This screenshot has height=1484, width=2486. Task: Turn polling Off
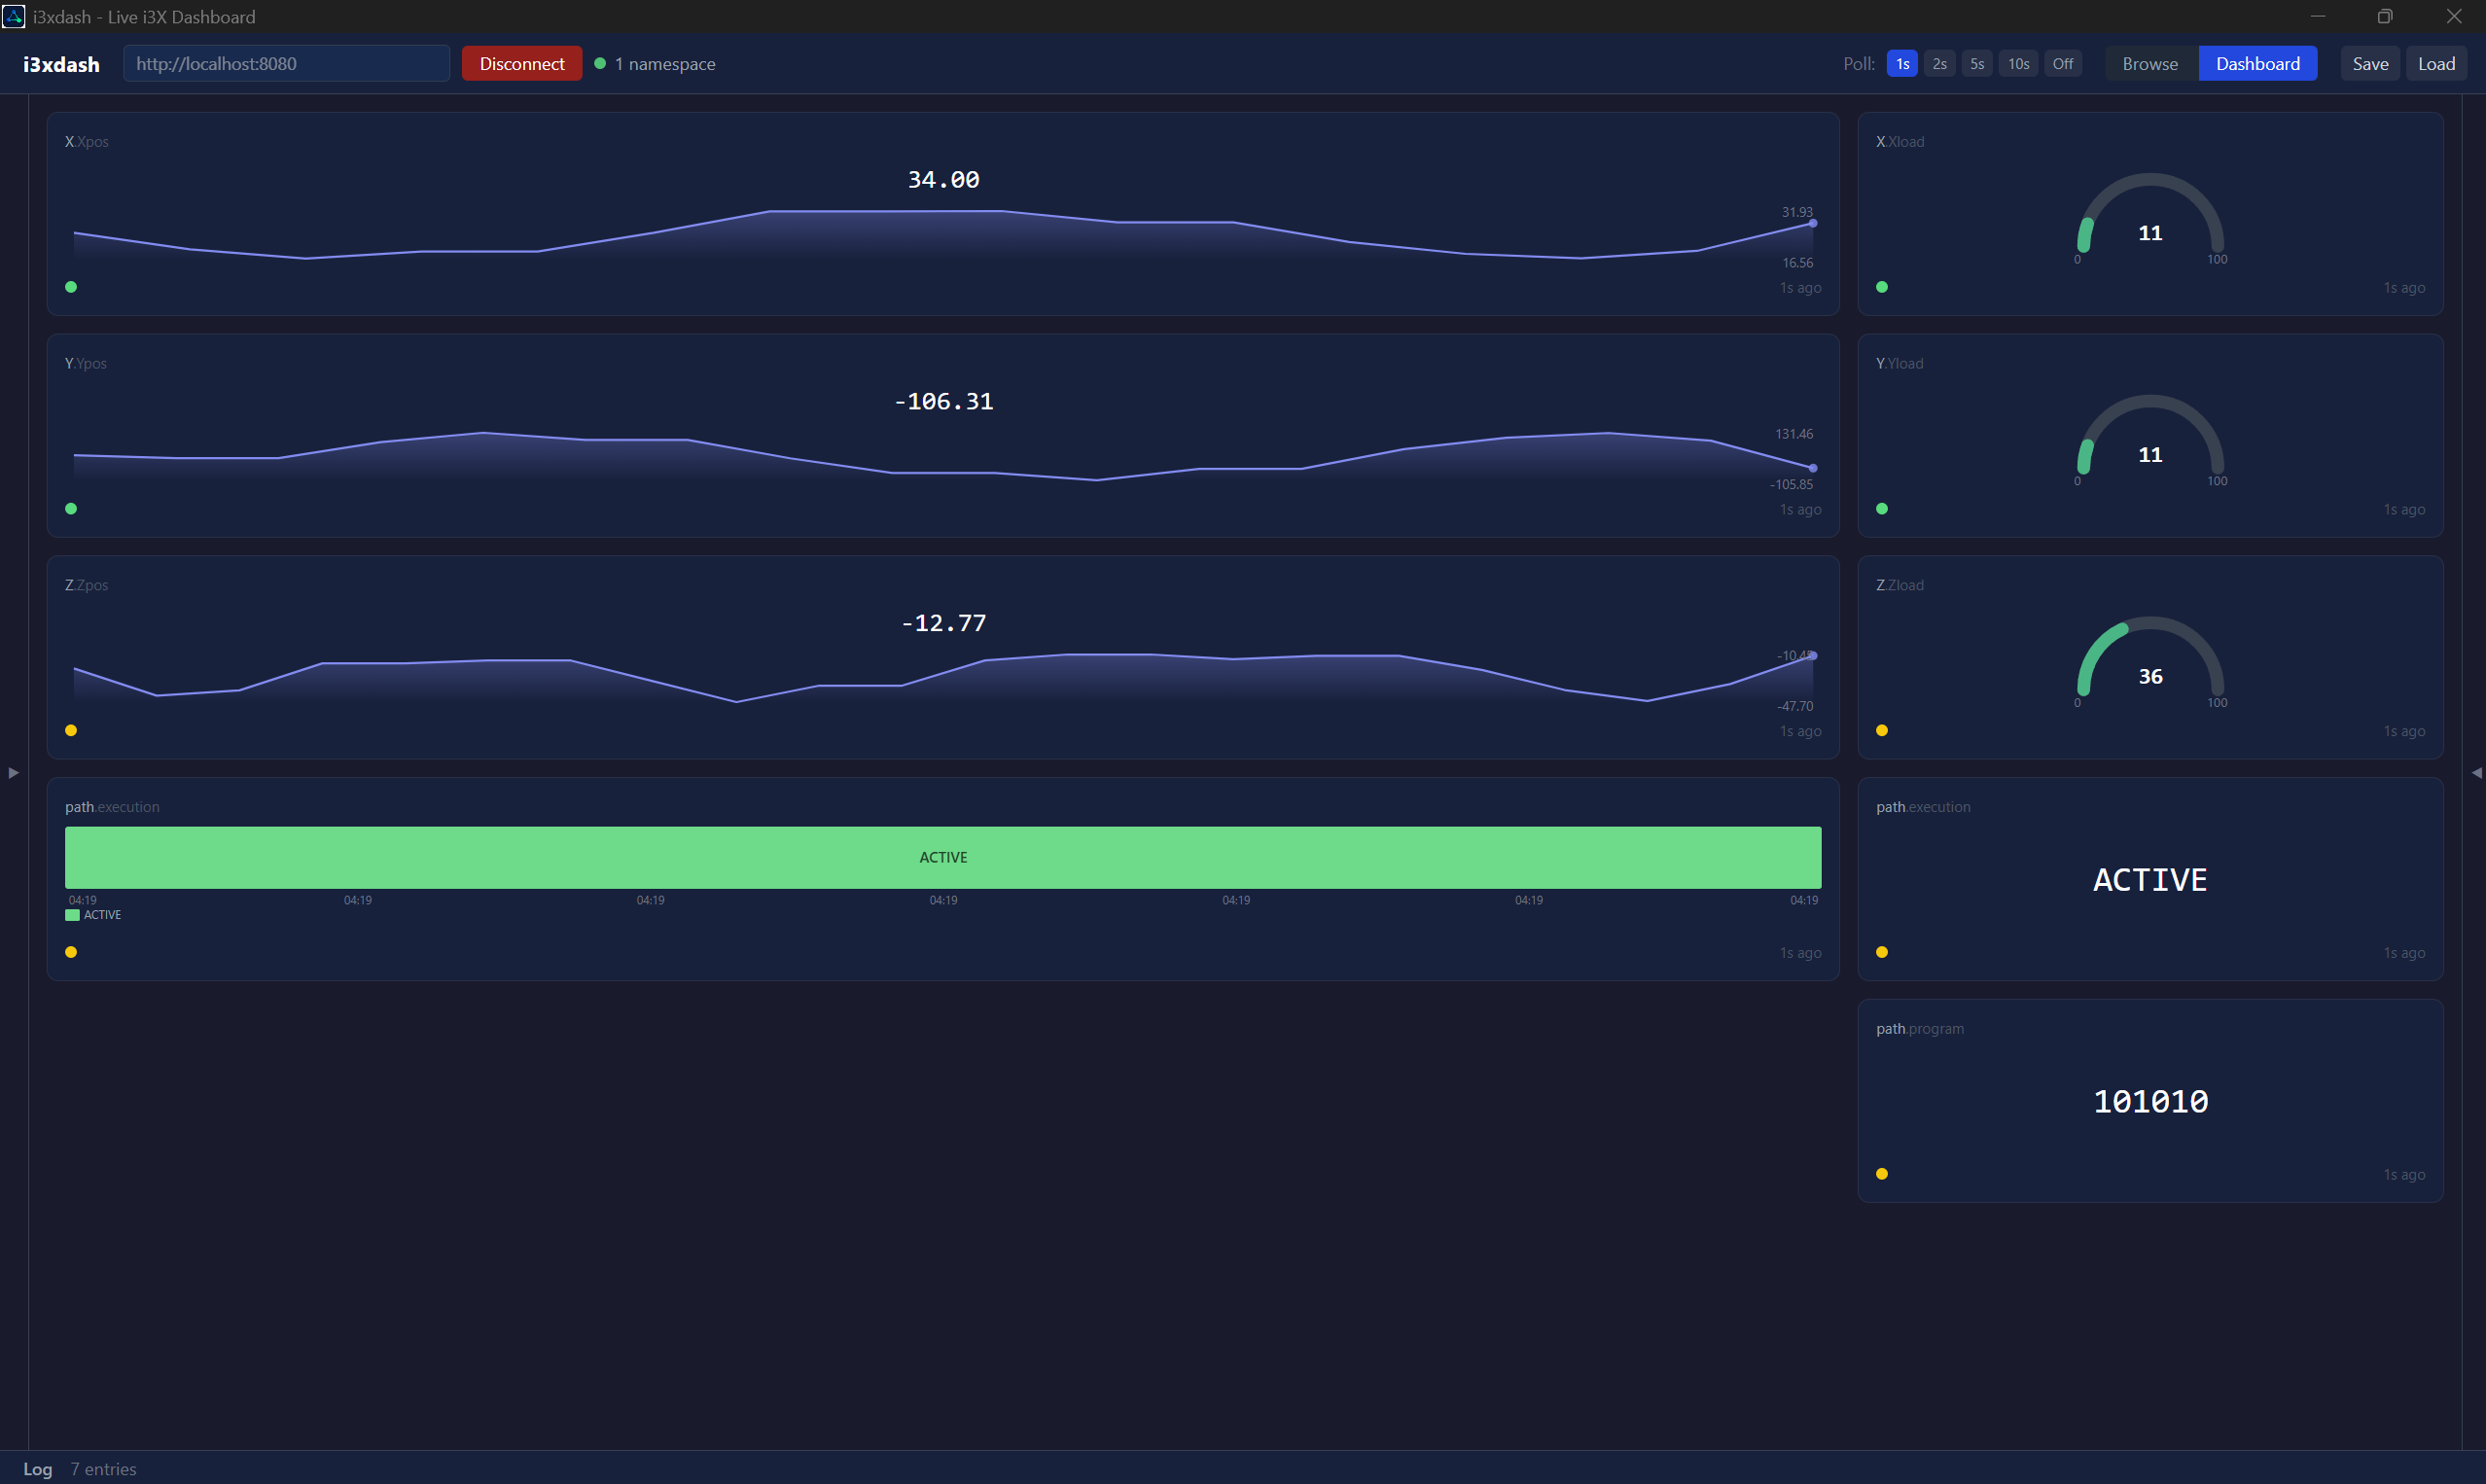pos(2063,63)
